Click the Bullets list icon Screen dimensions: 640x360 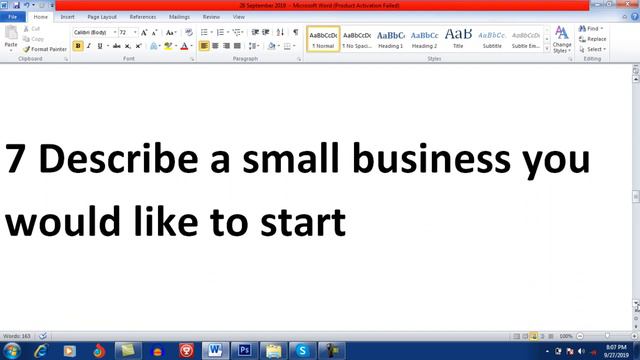[204, 32]
